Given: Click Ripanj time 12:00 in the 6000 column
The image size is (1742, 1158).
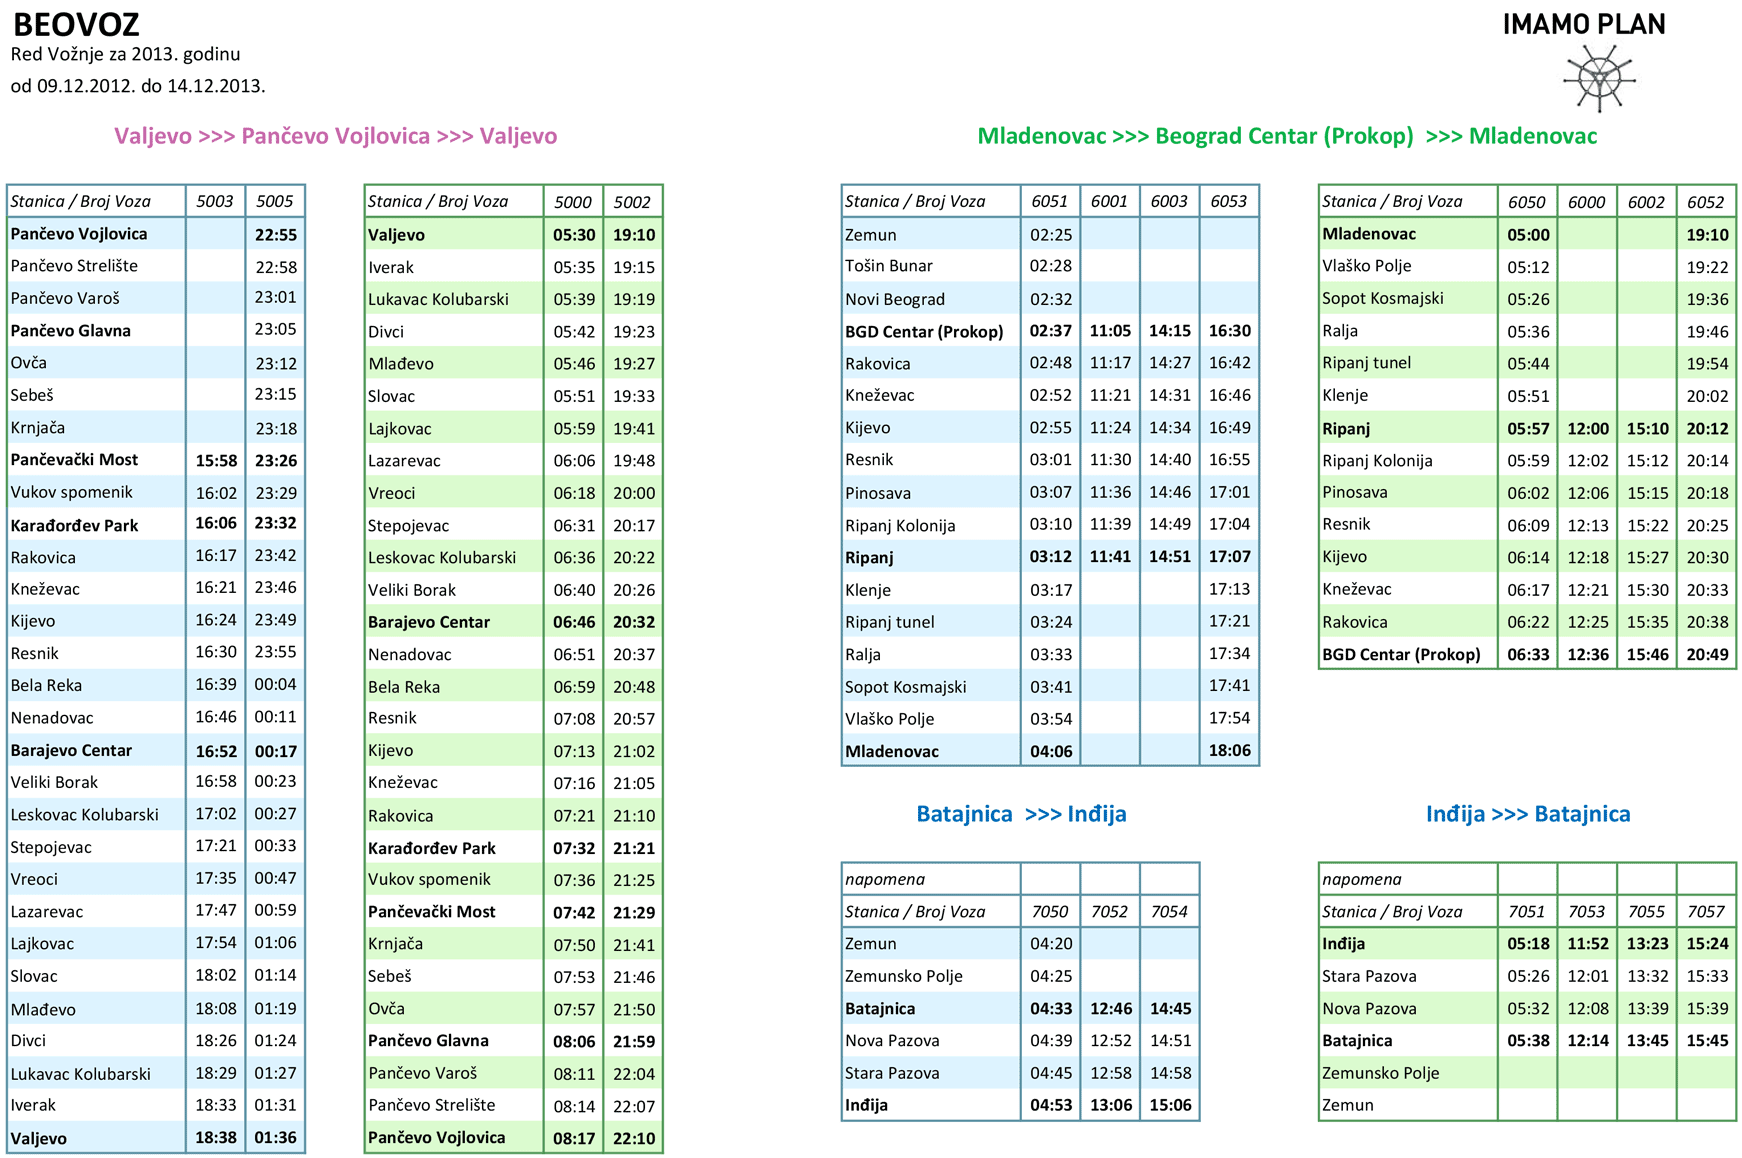Looking at the screenshot, I should [1588, 428].
